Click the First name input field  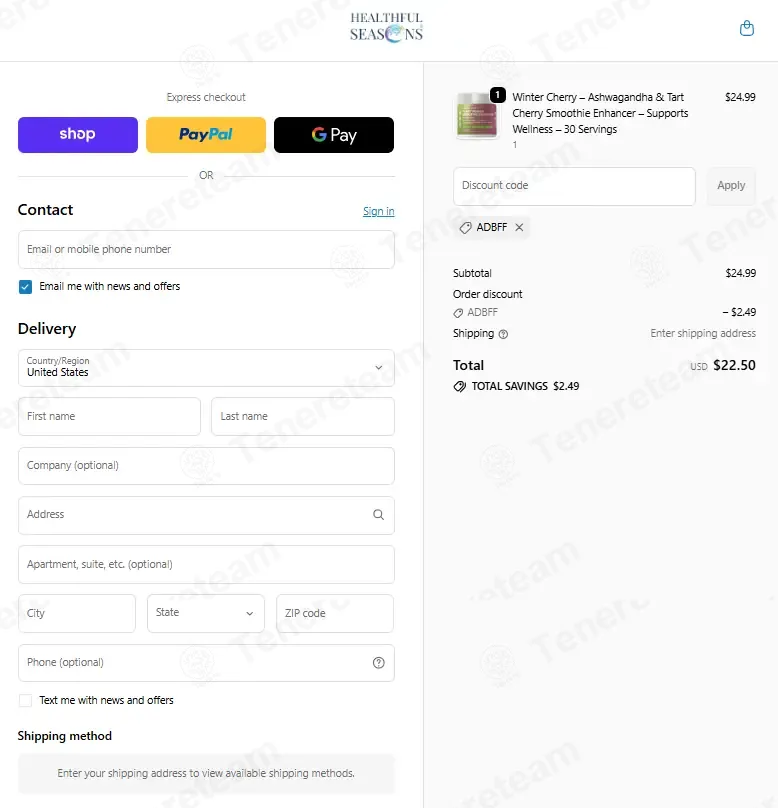109,416
